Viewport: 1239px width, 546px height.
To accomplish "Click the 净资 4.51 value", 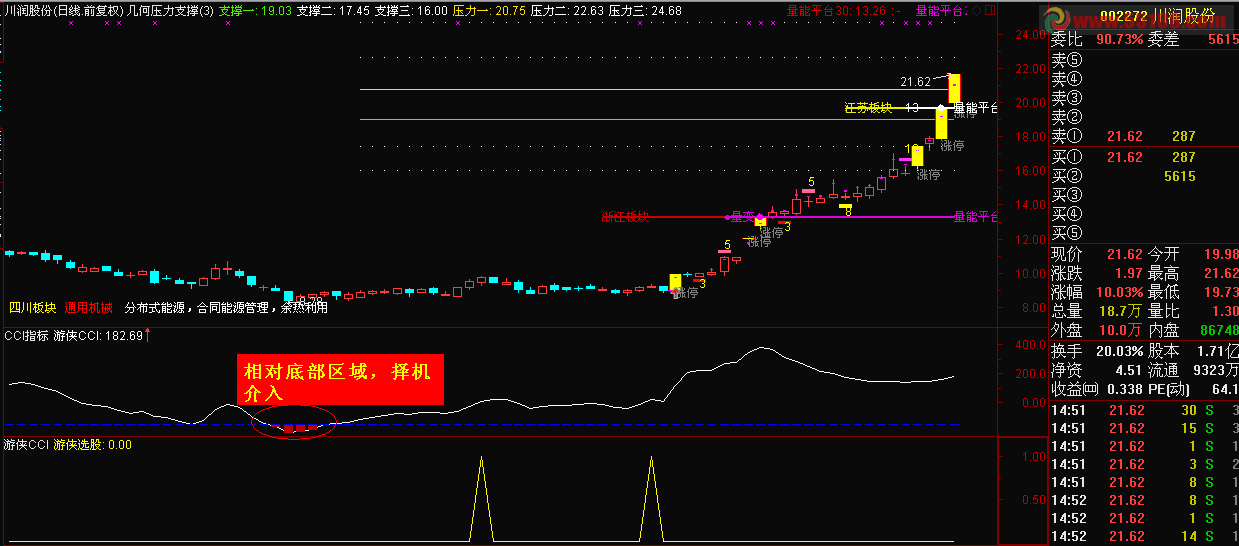I will 1128,370.
